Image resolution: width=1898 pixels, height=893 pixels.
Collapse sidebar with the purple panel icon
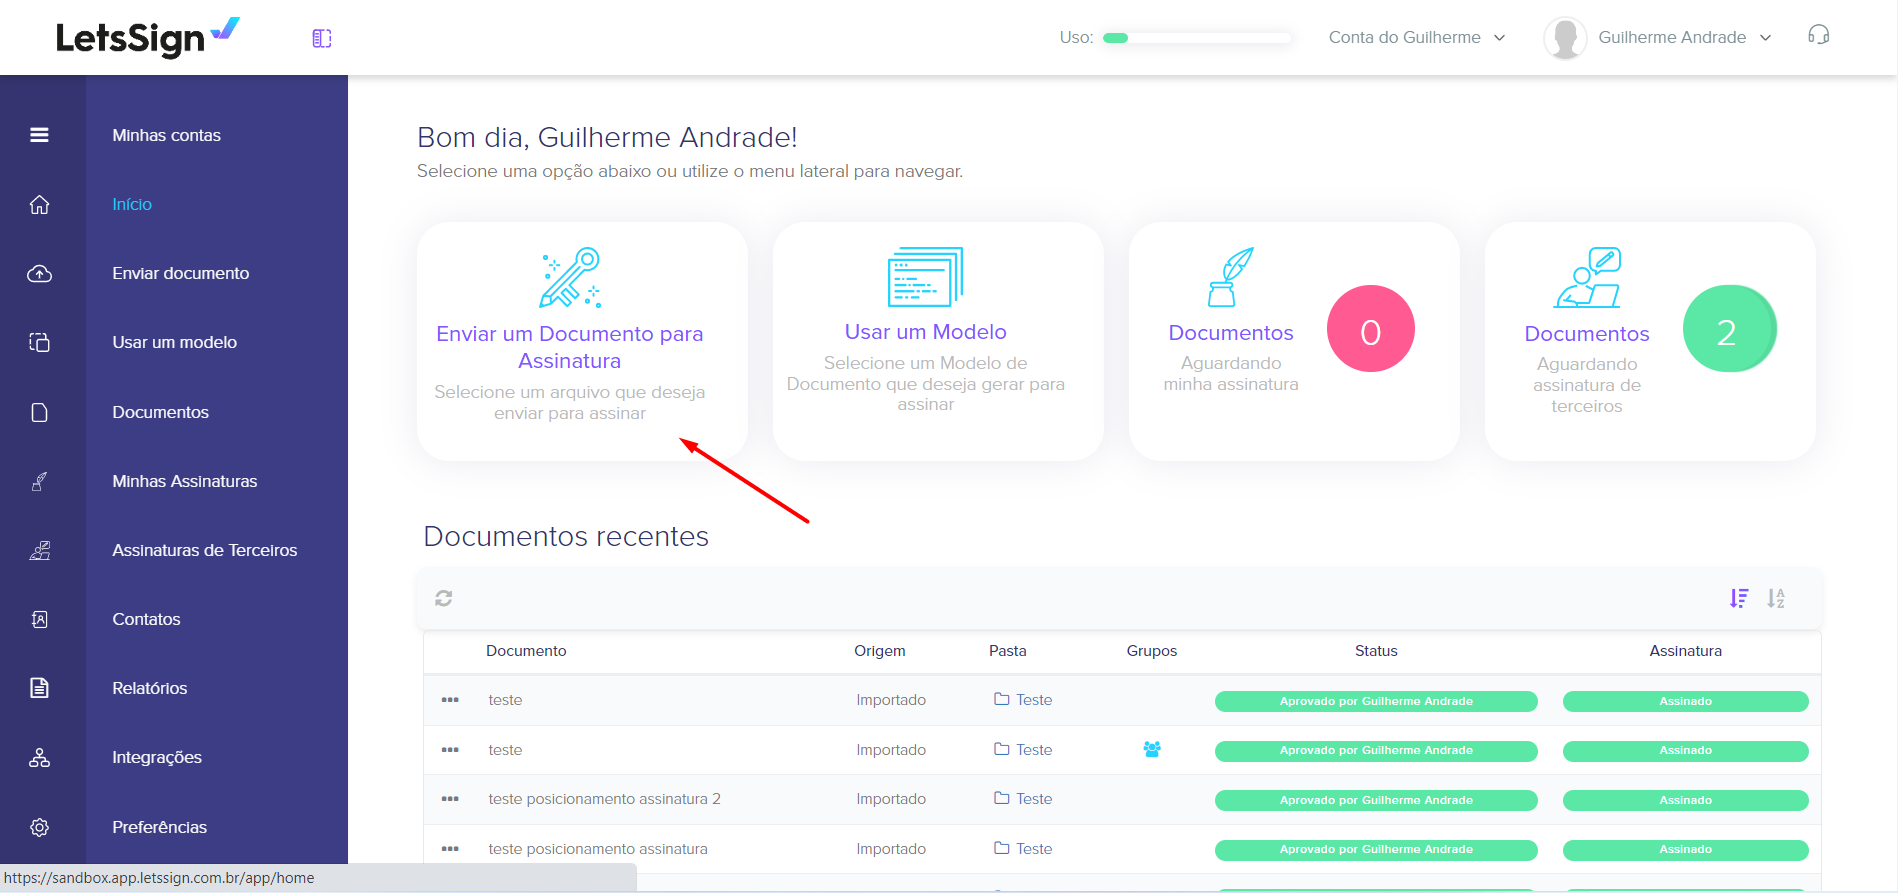click(x=322, y=38)
